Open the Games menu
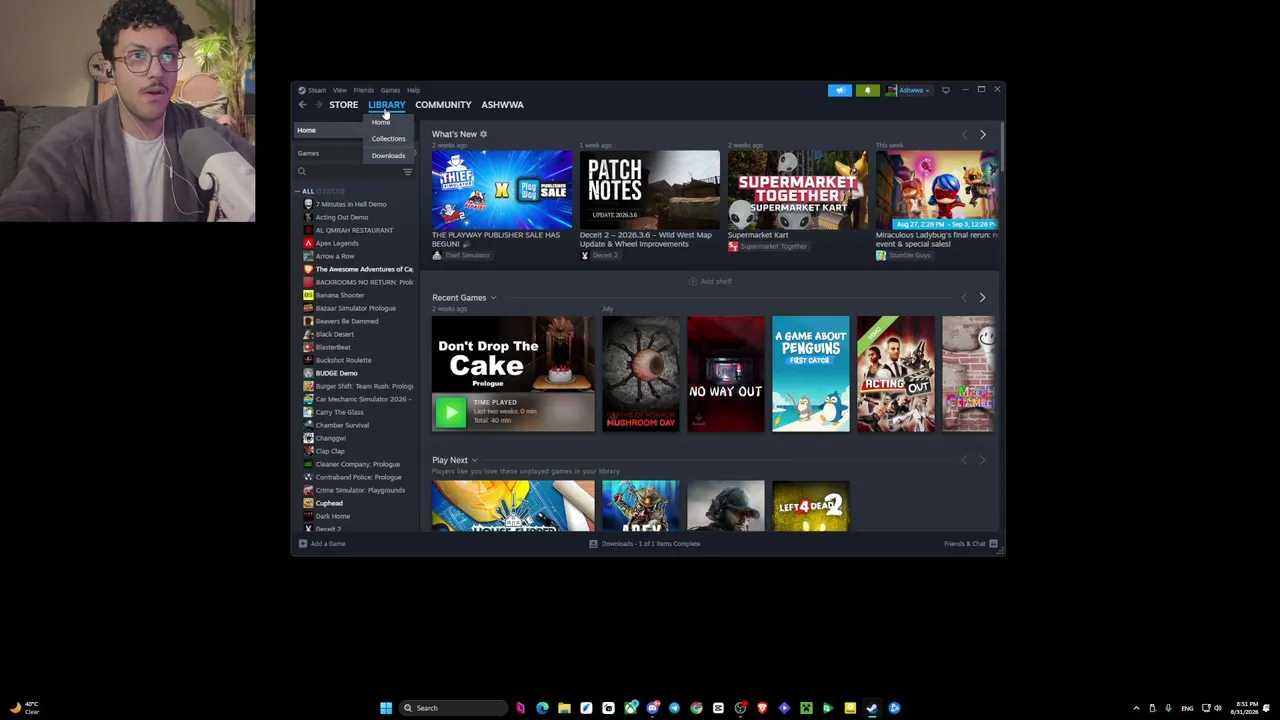1280x720 pixels. click(390, 90)
